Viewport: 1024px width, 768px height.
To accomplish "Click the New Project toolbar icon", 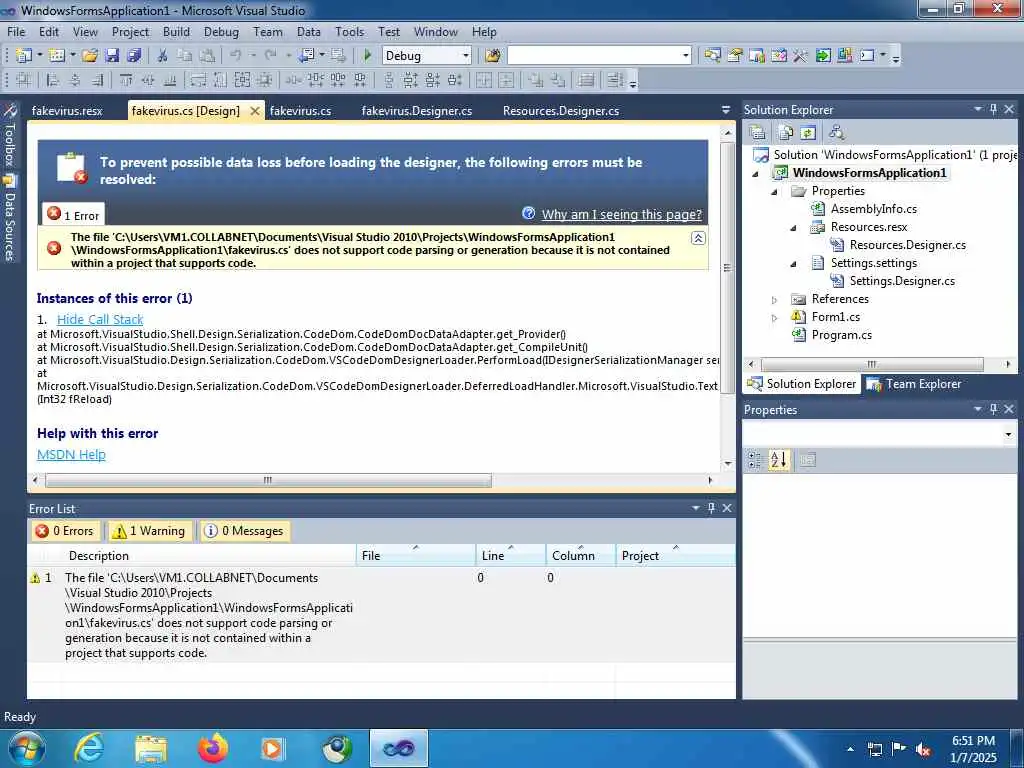I will pyautogui.click(x=24, y=56).
